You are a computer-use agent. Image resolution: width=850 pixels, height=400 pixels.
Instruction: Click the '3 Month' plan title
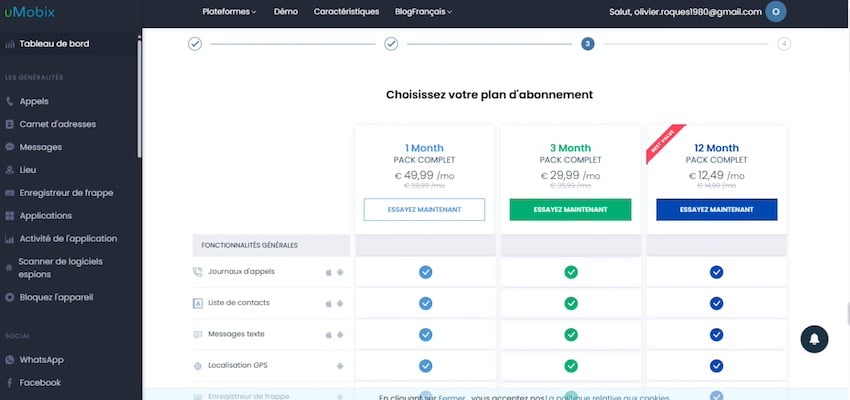pyautogui.click(x=570, y=148)
